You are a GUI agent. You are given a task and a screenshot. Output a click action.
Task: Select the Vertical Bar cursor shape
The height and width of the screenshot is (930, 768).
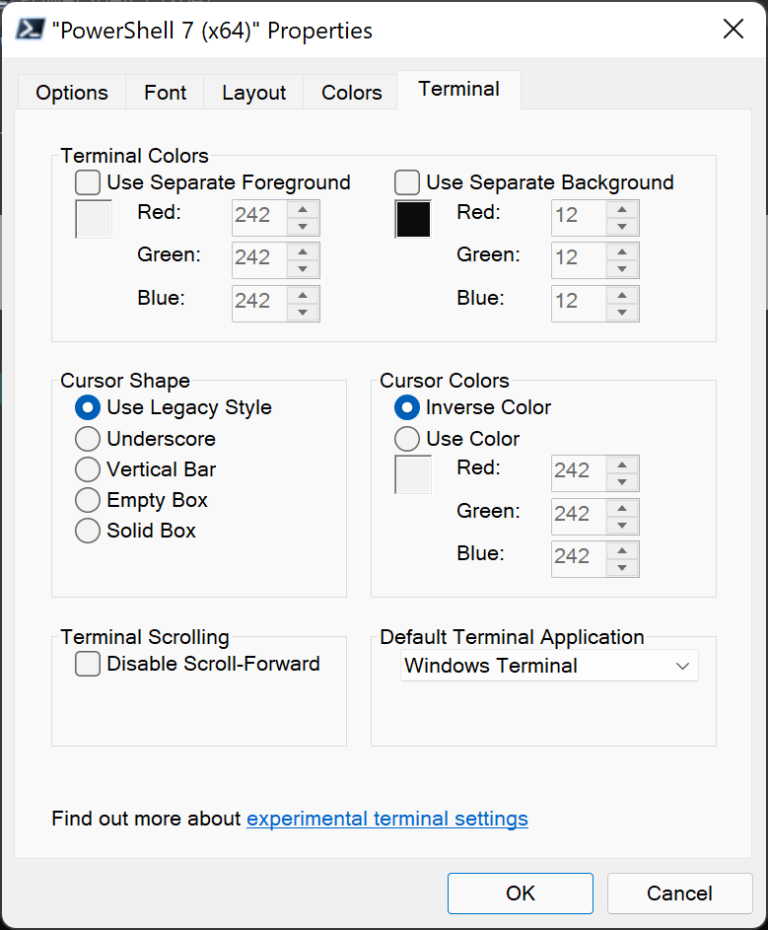(x=88, y=469)
